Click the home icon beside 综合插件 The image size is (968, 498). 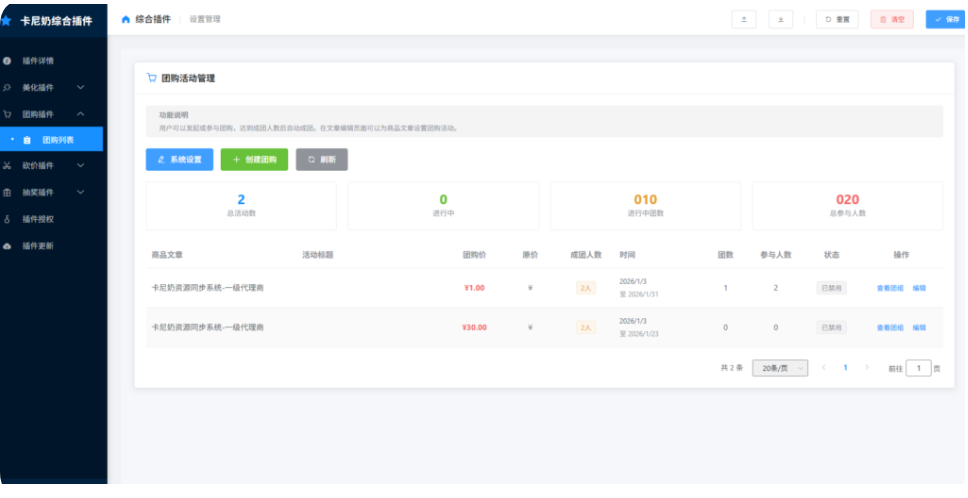point(125,19)
